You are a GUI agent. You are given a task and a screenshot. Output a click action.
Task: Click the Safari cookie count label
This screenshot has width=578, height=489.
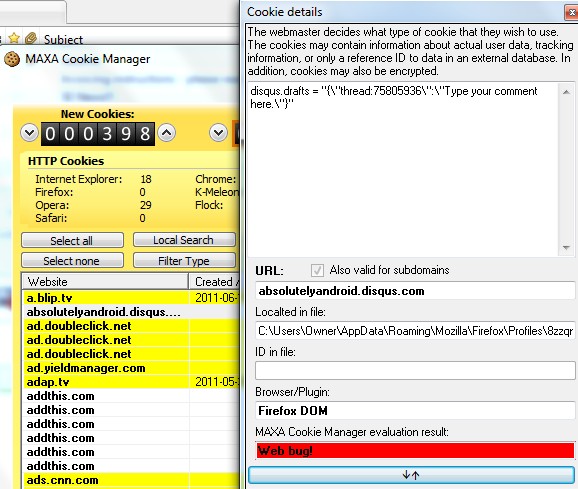click(x=51, y=218)
